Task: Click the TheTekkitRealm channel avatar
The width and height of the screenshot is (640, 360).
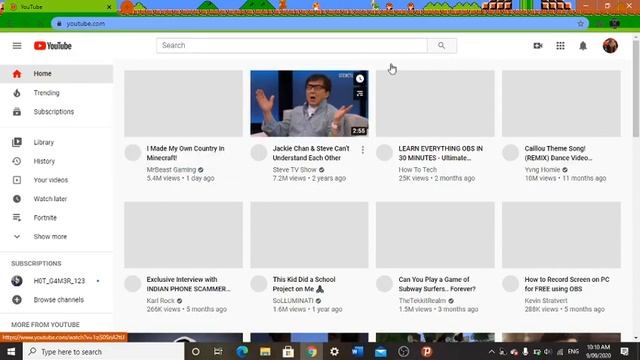Action: point(384,284)
